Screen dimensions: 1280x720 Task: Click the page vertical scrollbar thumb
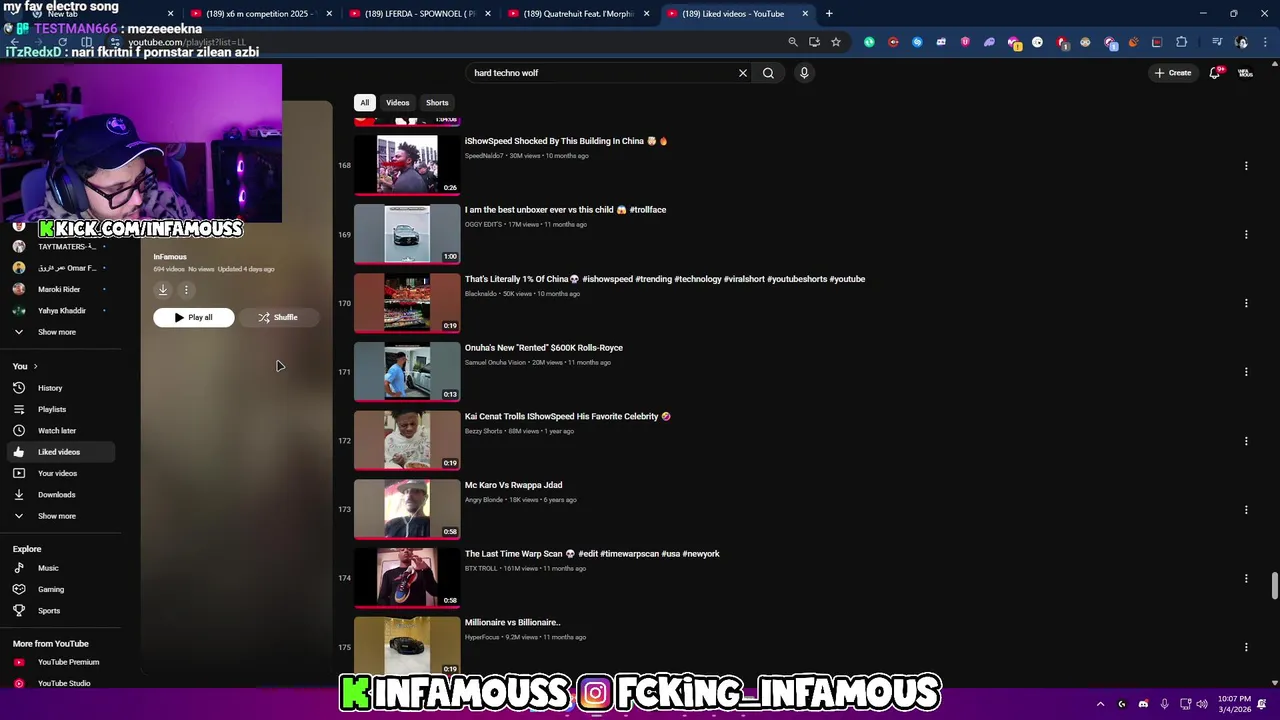(x=1274, y=586)
